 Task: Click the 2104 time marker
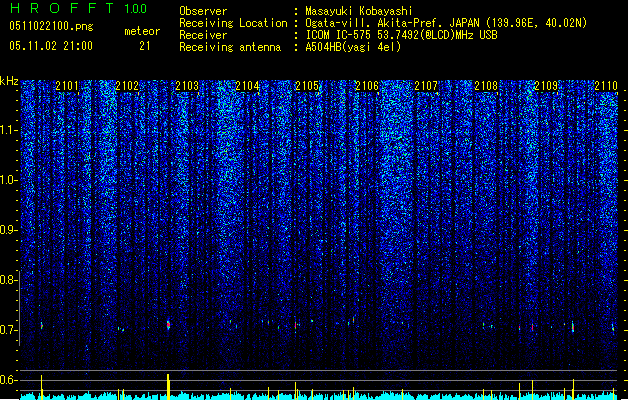(247, 85)
